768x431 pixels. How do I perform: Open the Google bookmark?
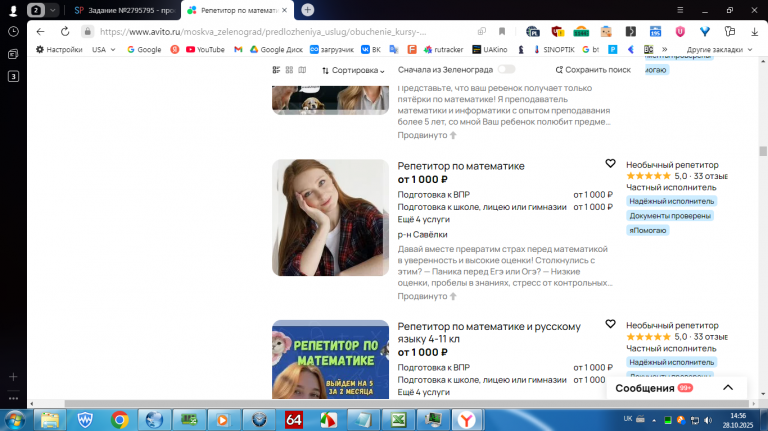(x=144, y=49)
